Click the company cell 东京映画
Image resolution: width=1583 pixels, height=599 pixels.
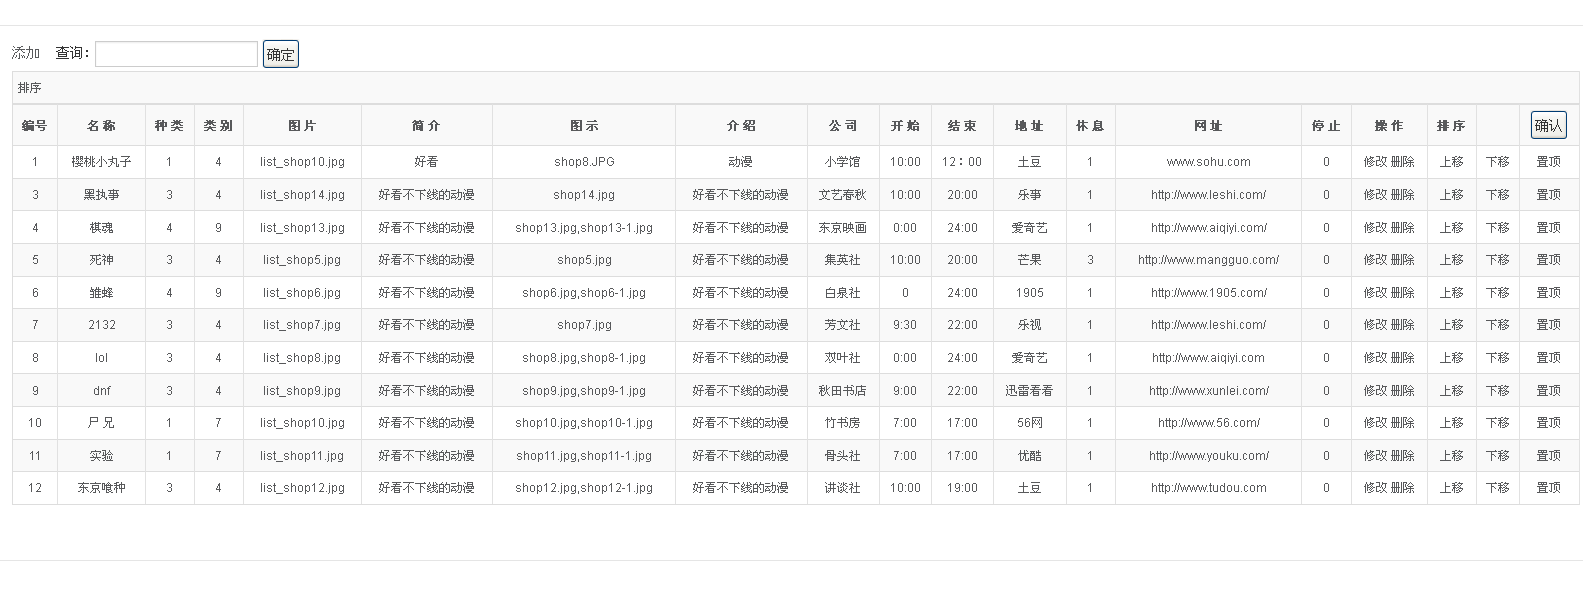coord(842,228)
